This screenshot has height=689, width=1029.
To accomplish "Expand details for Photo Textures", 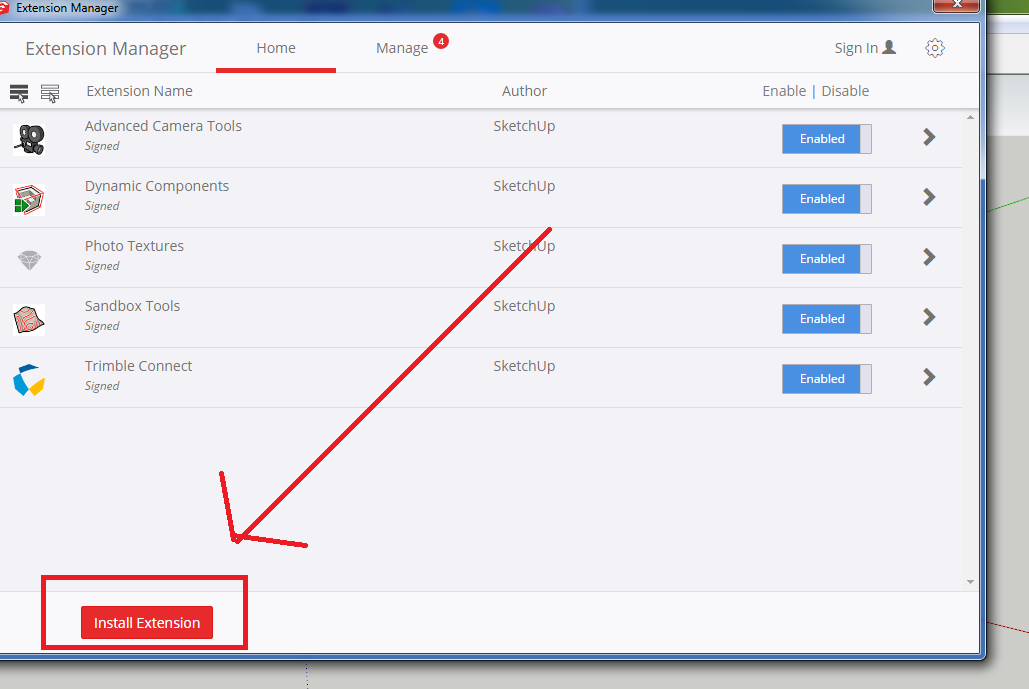I will click(x=928, y=258).
